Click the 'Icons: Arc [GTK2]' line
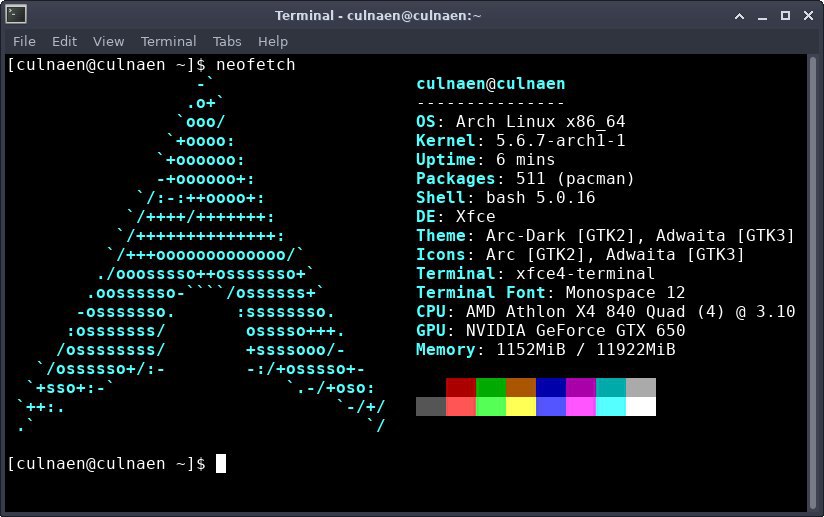This screenshot has height=517, width=824. pyautogui.click(x=580, y=254)
